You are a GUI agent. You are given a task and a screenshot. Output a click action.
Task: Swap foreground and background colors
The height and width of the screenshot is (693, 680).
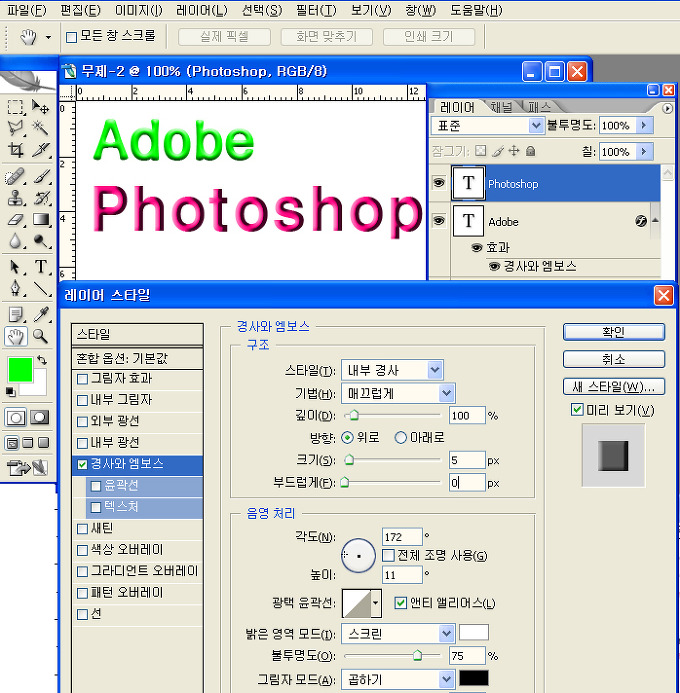tap(42, 360)
